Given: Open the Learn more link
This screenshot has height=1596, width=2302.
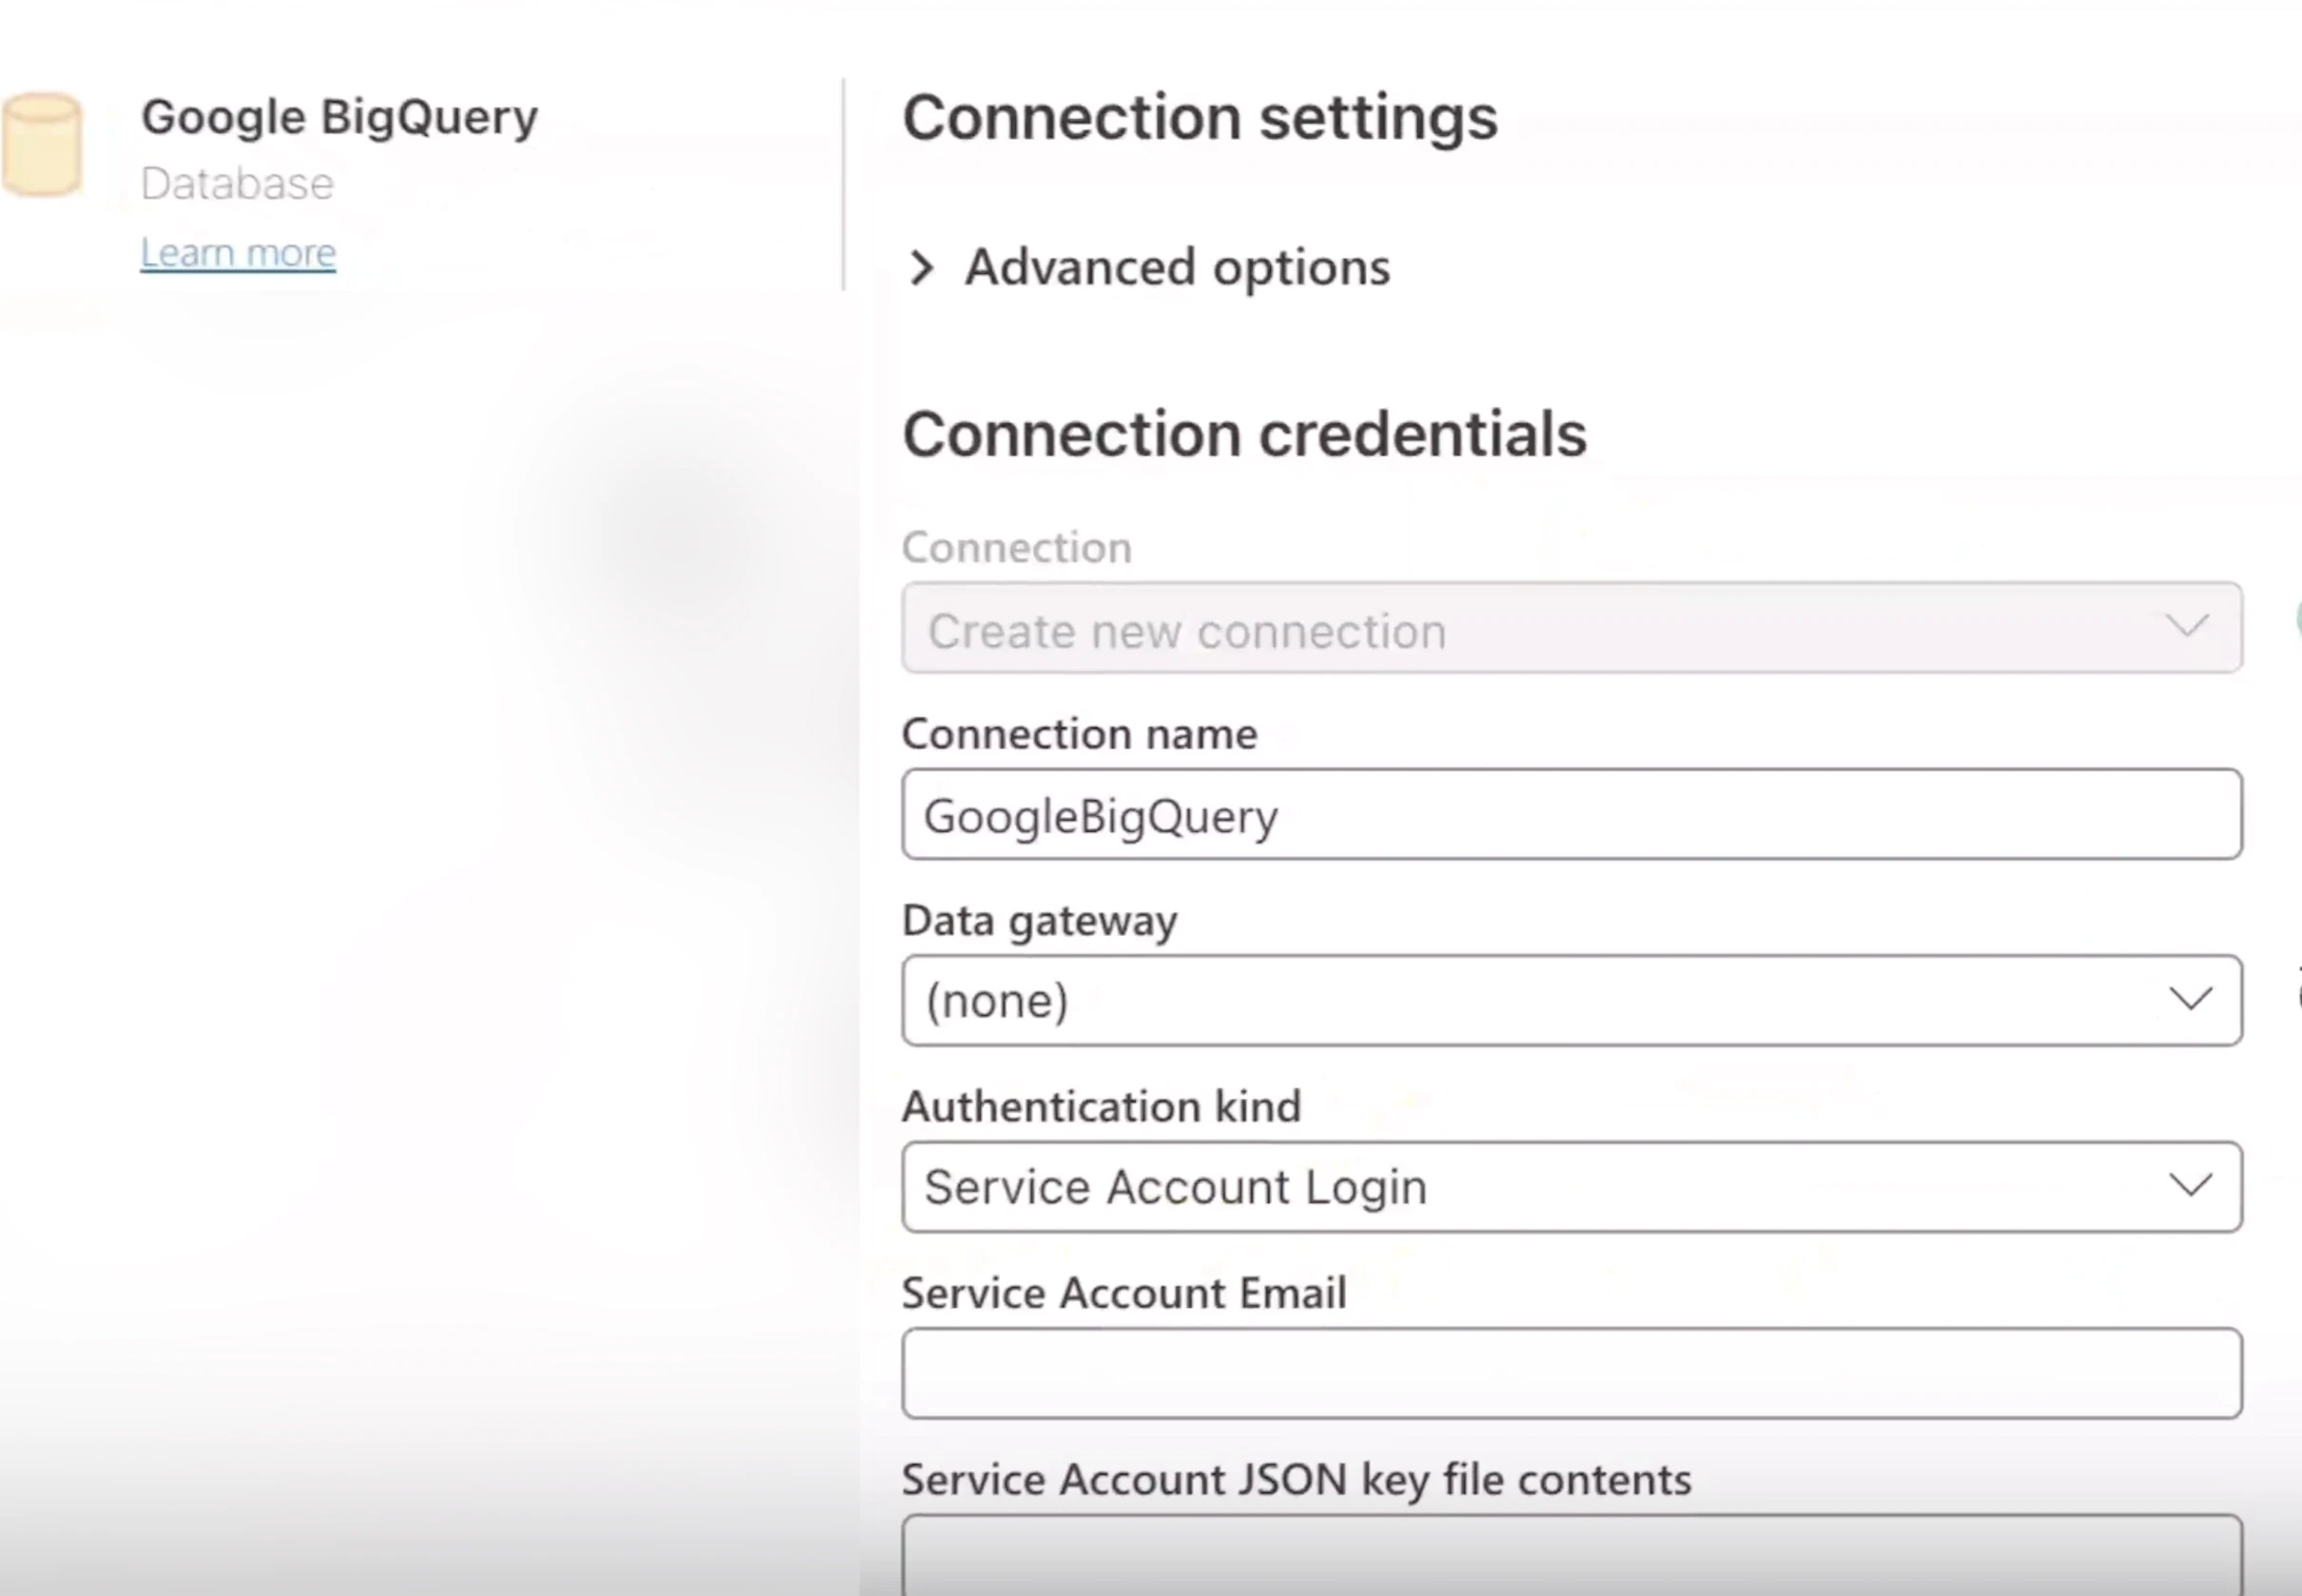Looking at the screenshot, I should pos(238,253).
